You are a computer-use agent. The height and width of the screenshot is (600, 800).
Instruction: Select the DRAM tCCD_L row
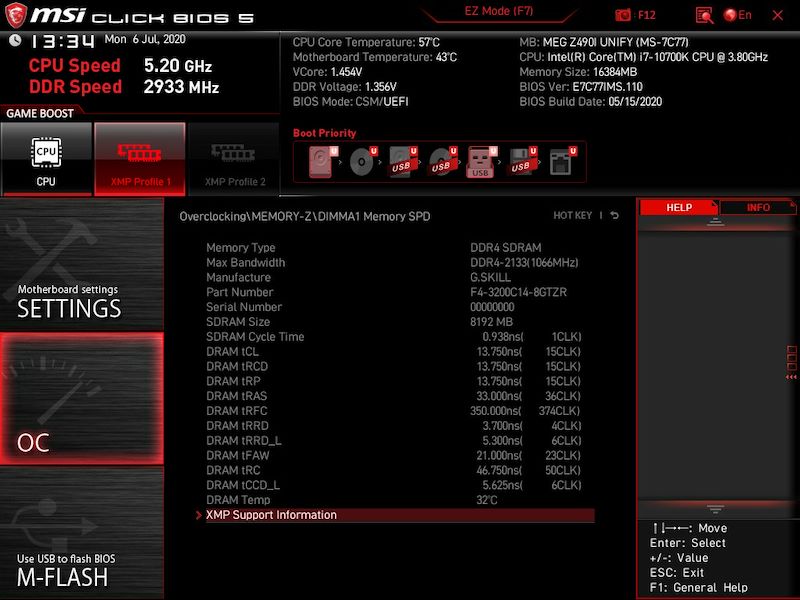(400, 485)
